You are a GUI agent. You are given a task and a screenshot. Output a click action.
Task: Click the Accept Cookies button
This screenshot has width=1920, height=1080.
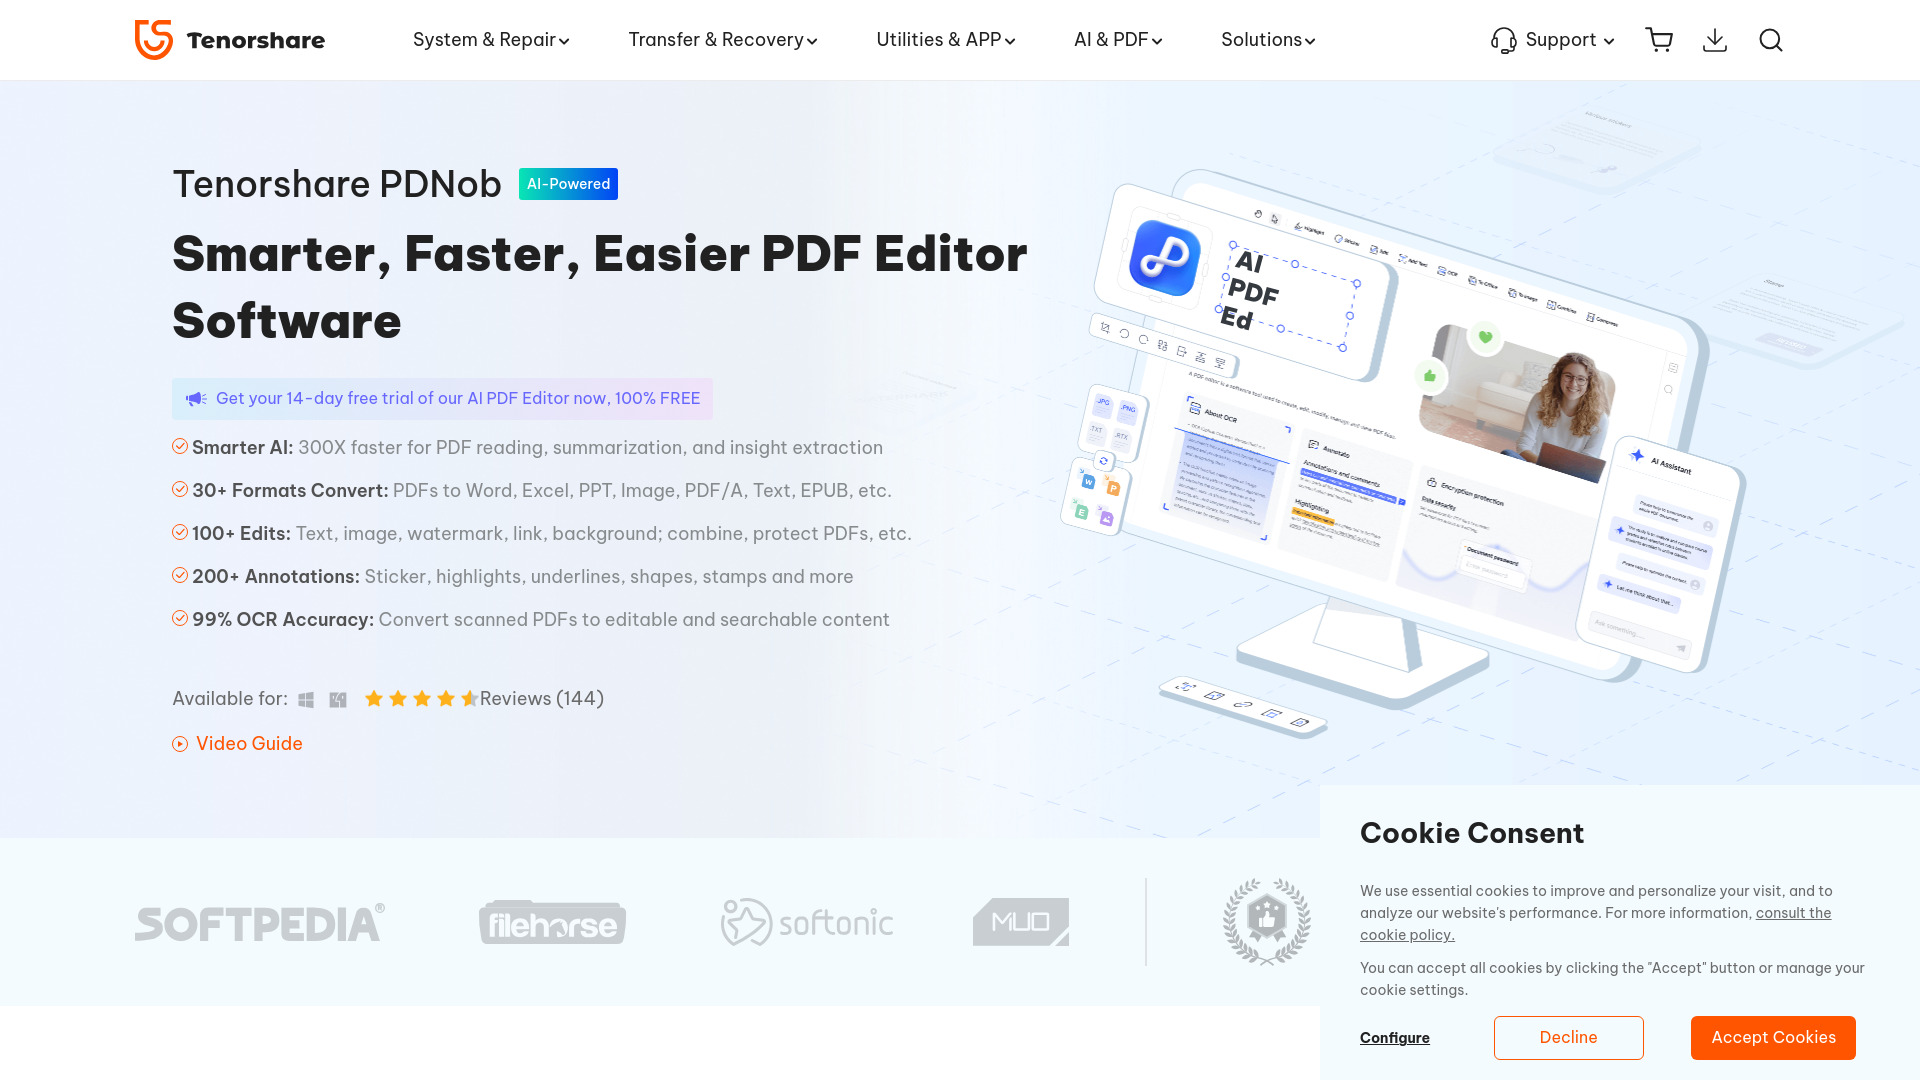1774,1038
